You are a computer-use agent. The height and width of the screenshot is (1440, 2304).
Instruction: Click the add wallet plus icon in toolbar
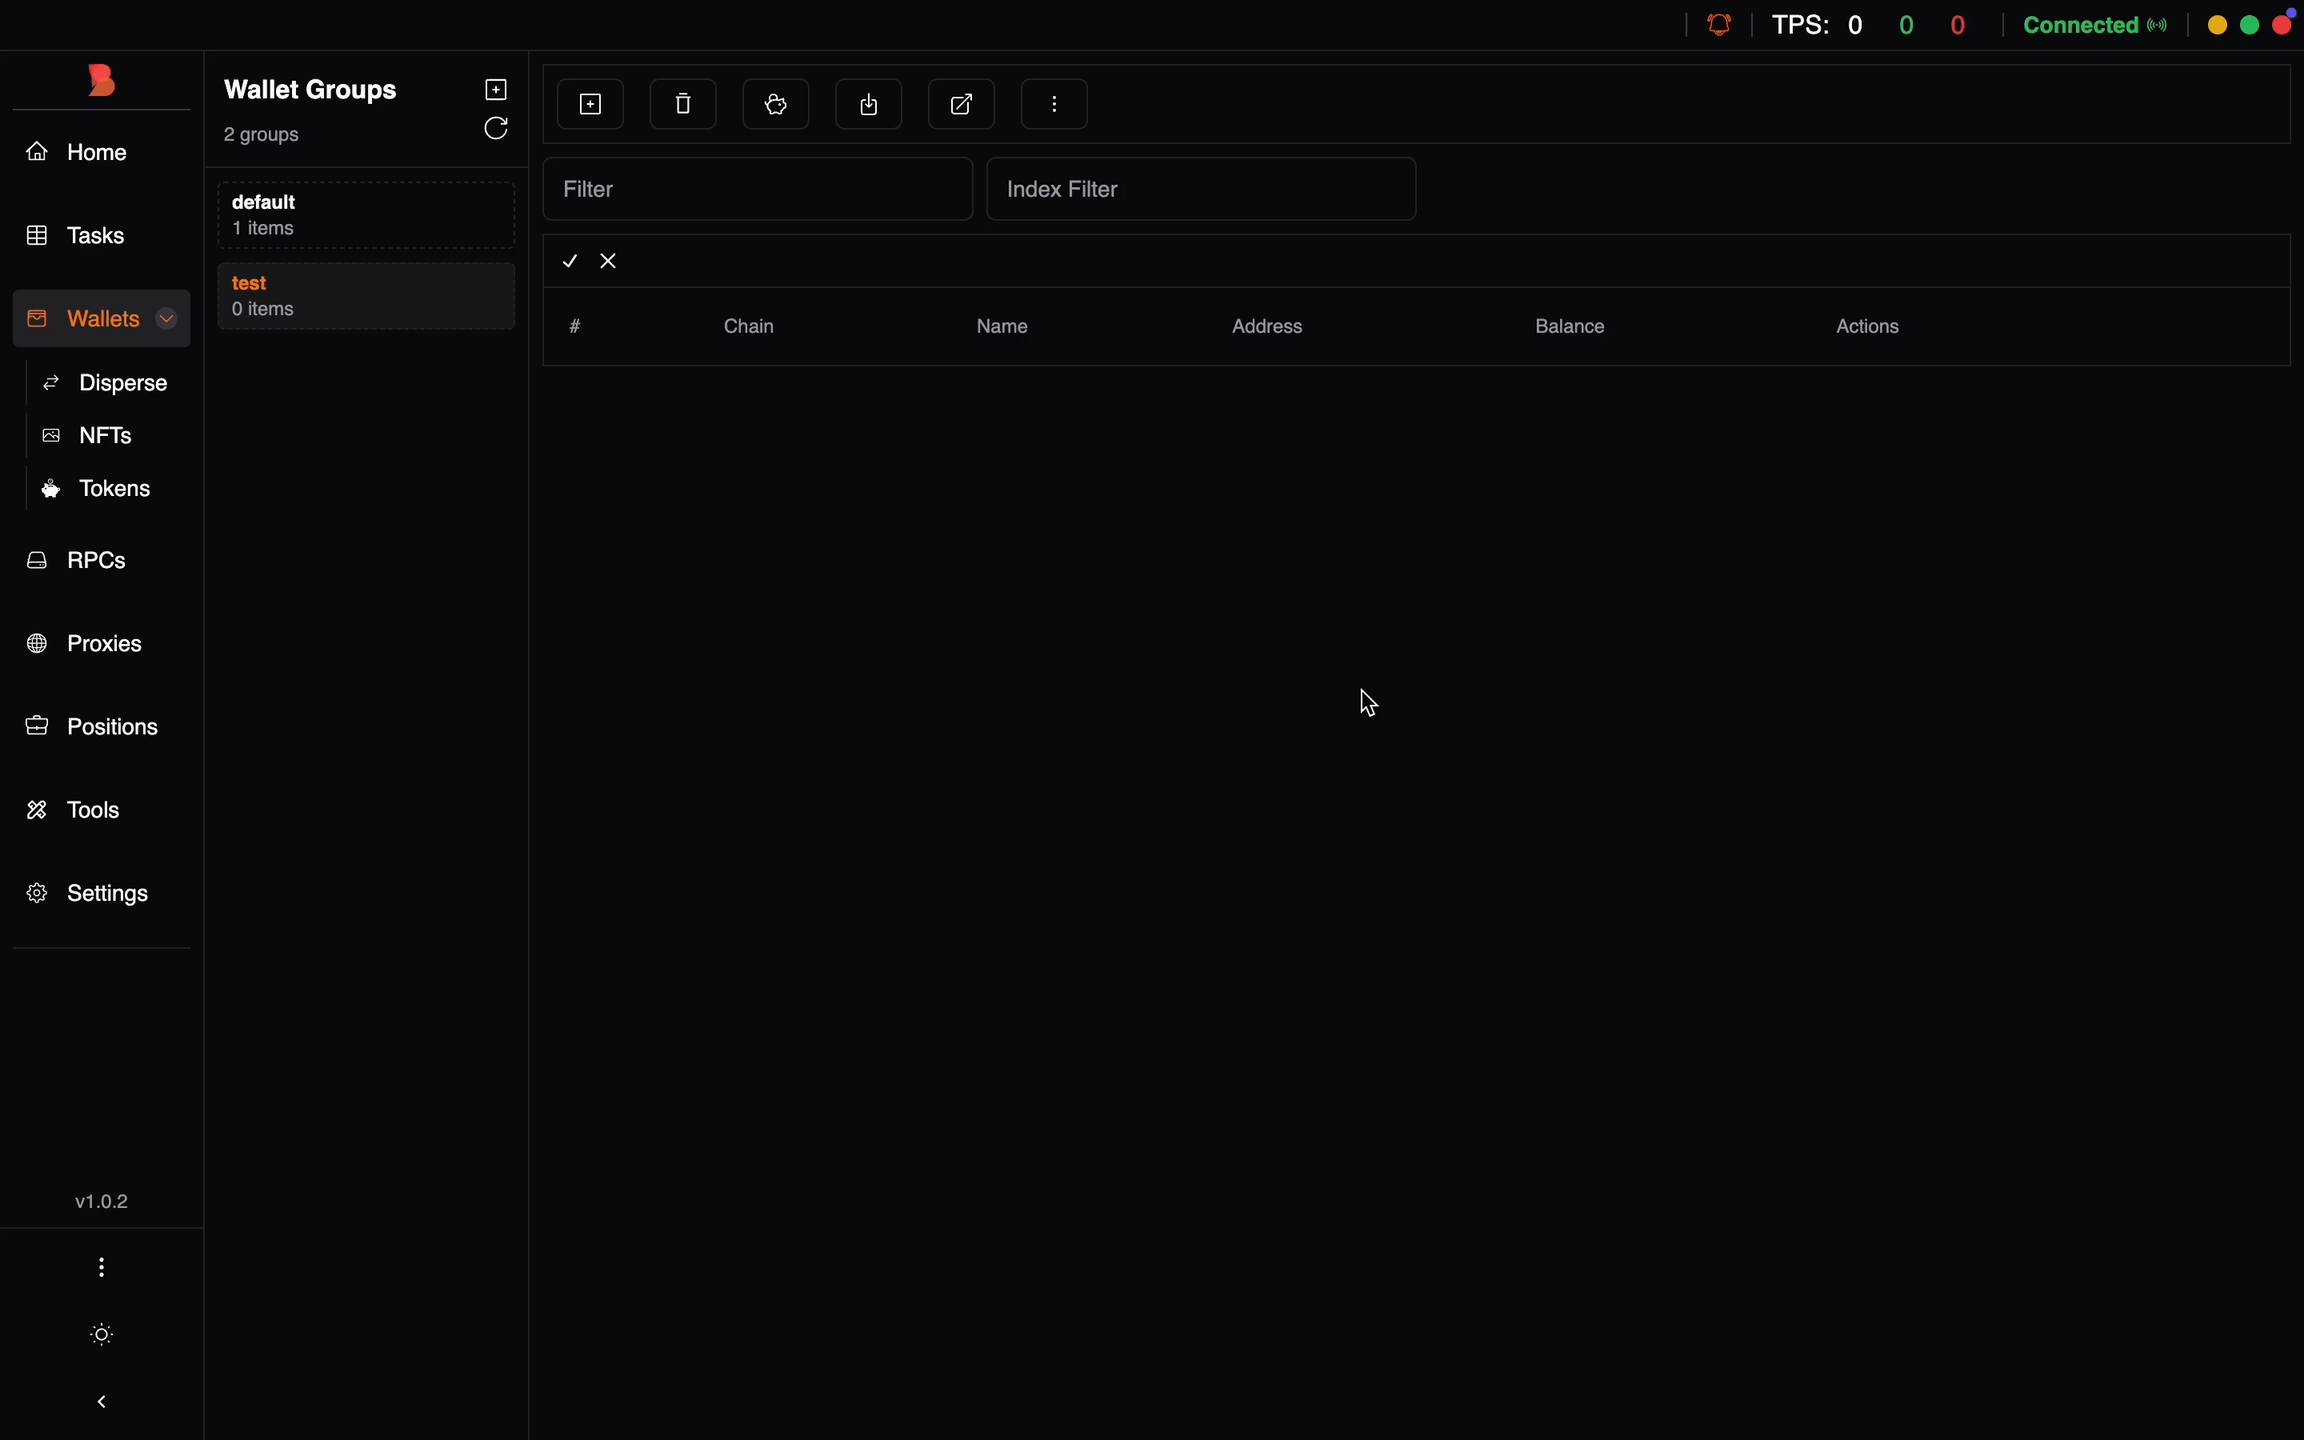pyautogui.click(x=591, y=104)
